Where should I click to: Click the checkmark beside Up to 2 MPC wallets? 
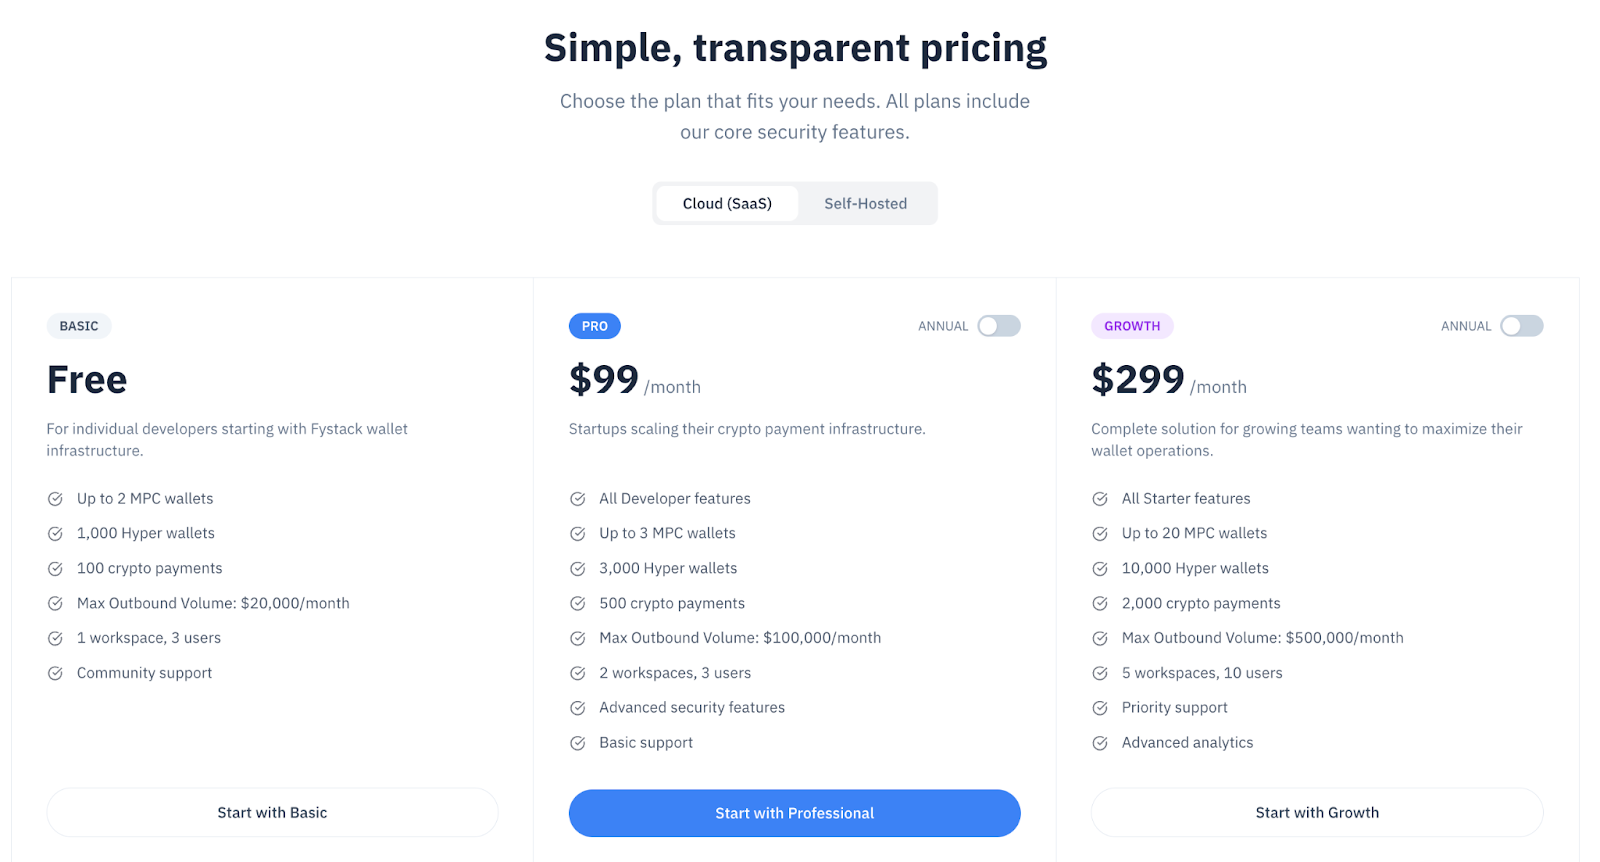pos(55,498)
